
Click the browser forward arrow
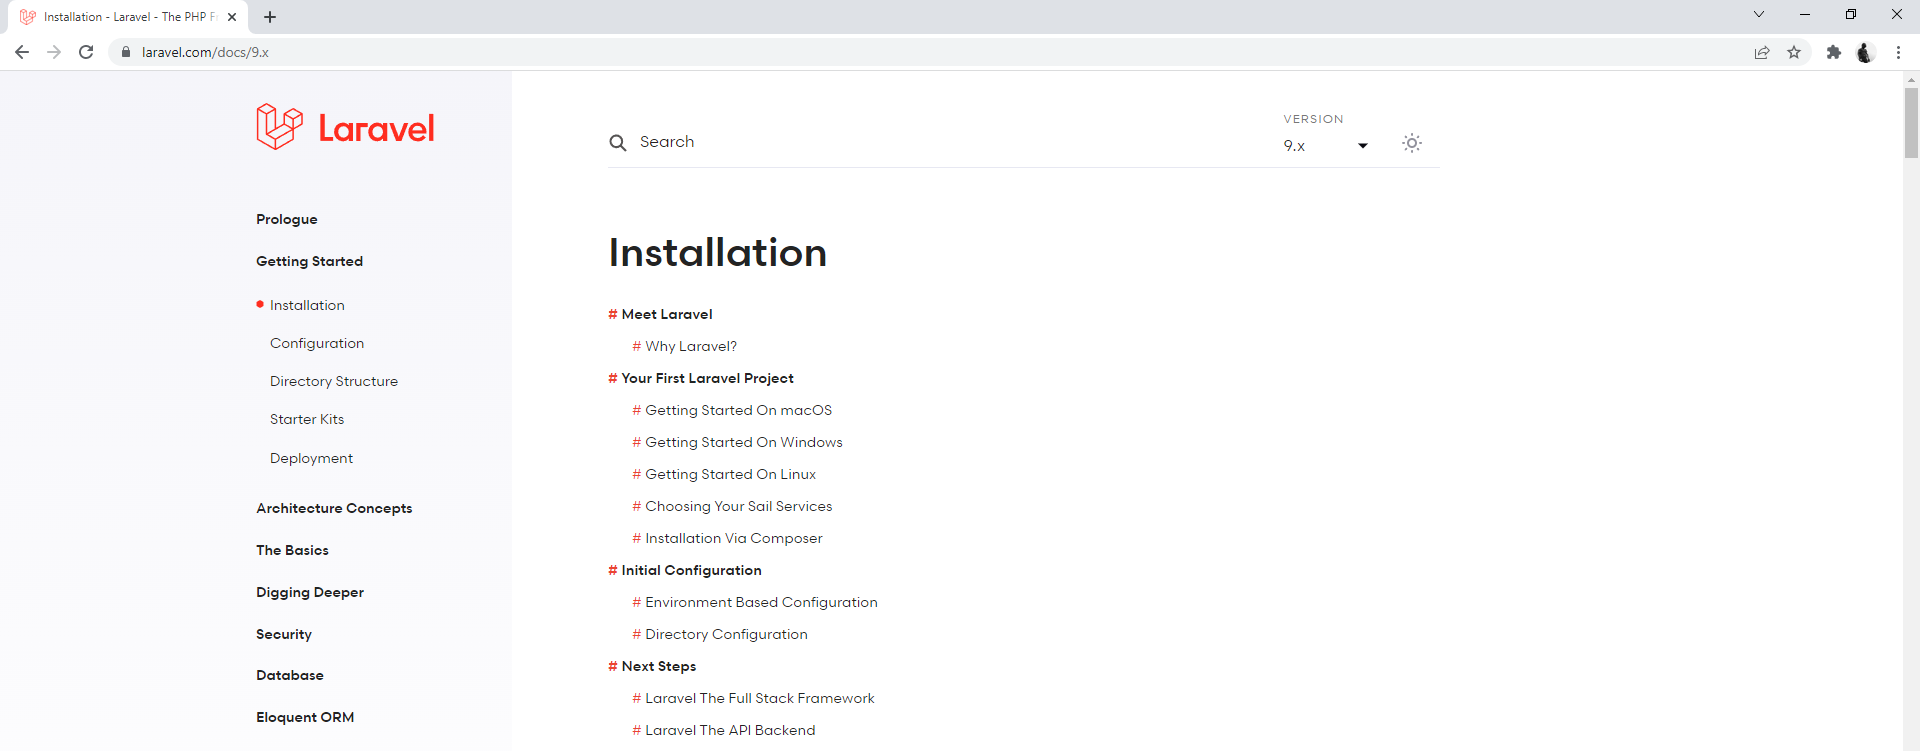pyautogui.click(x=54, y=52)
